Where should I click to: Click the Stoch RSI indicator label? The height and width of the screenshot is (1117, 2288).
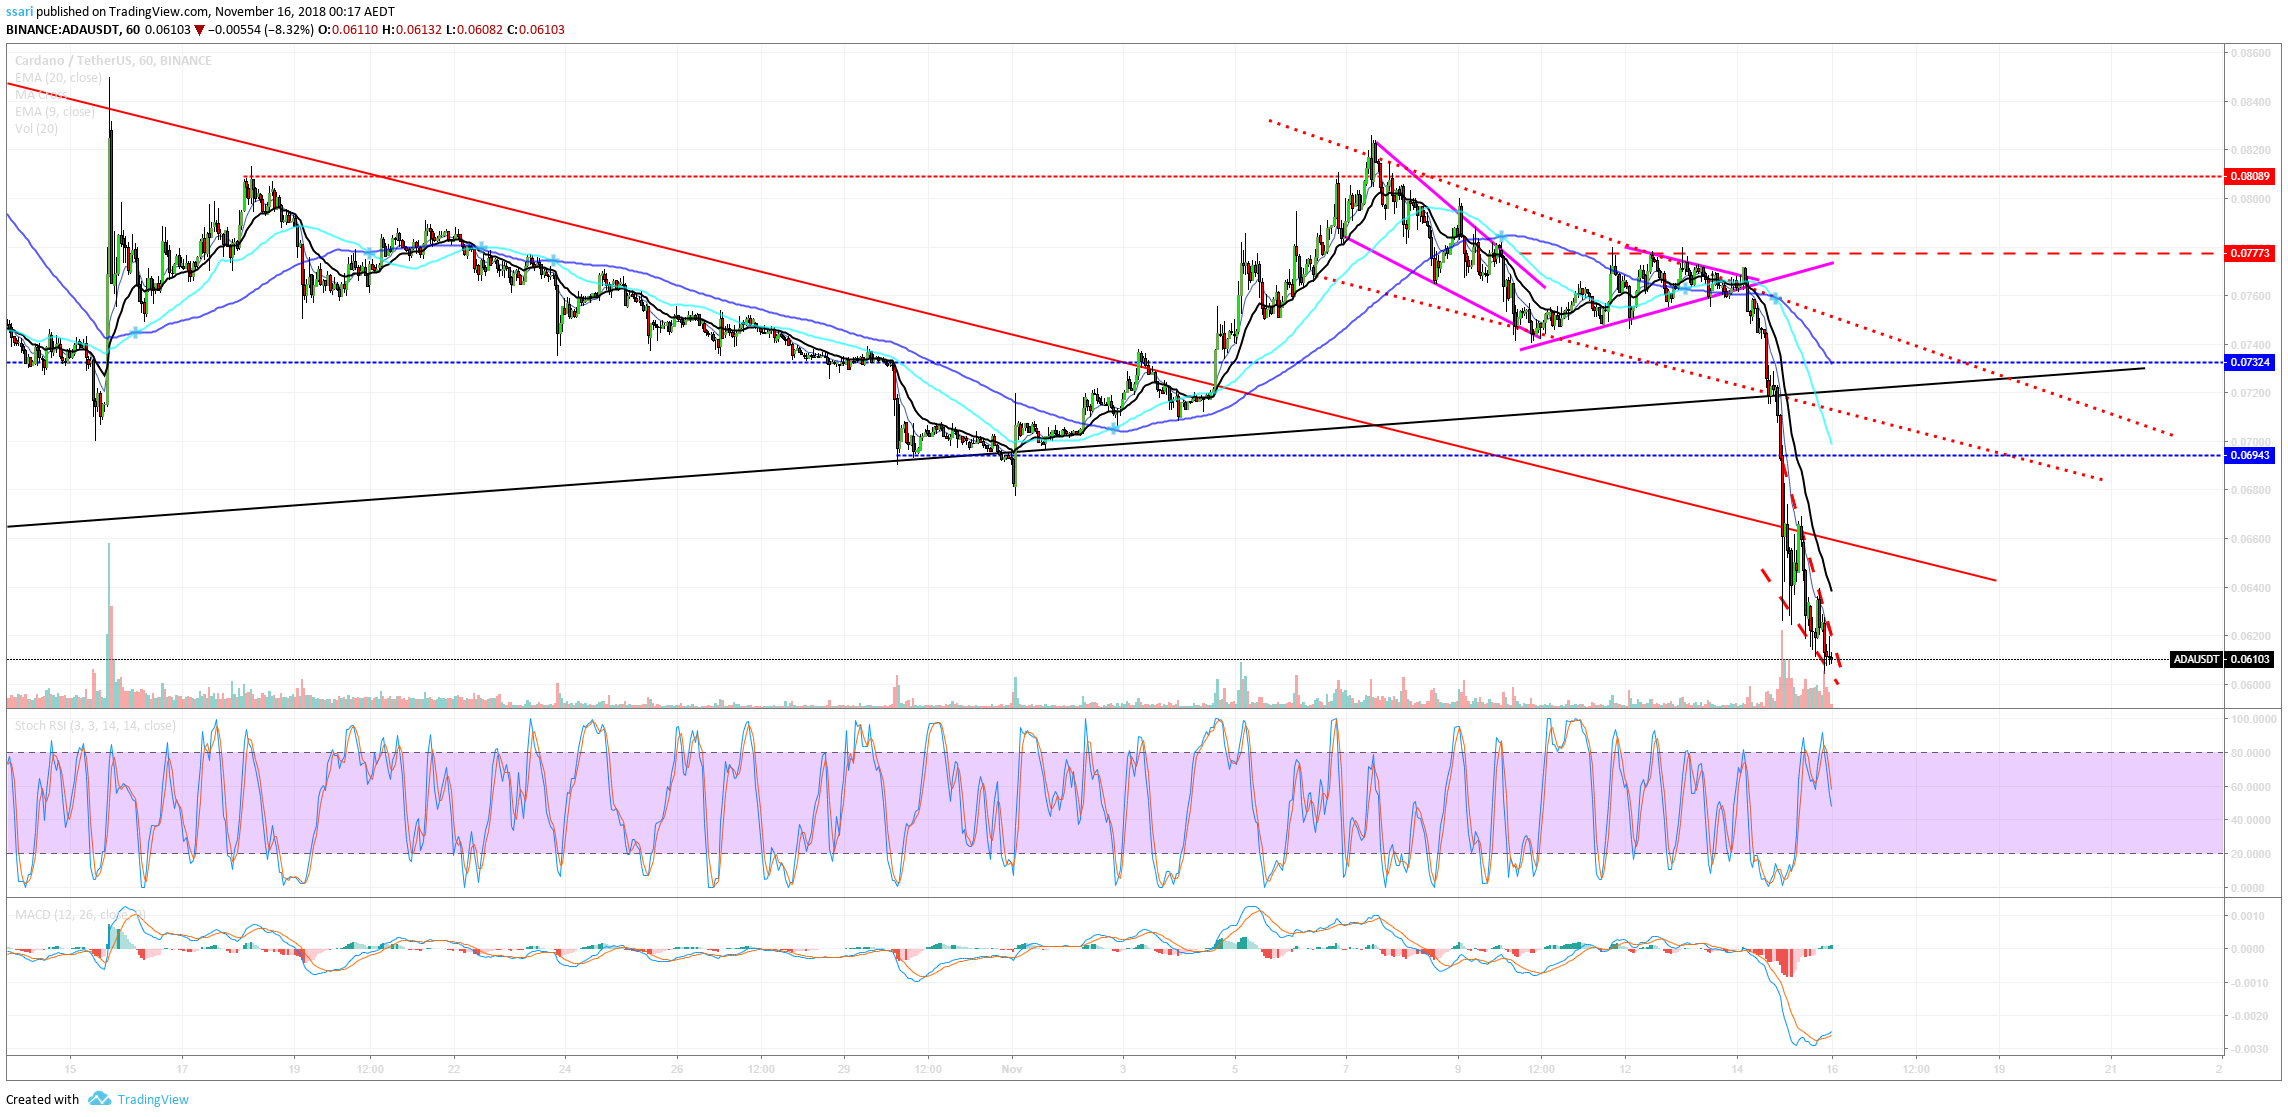point(95,725)
